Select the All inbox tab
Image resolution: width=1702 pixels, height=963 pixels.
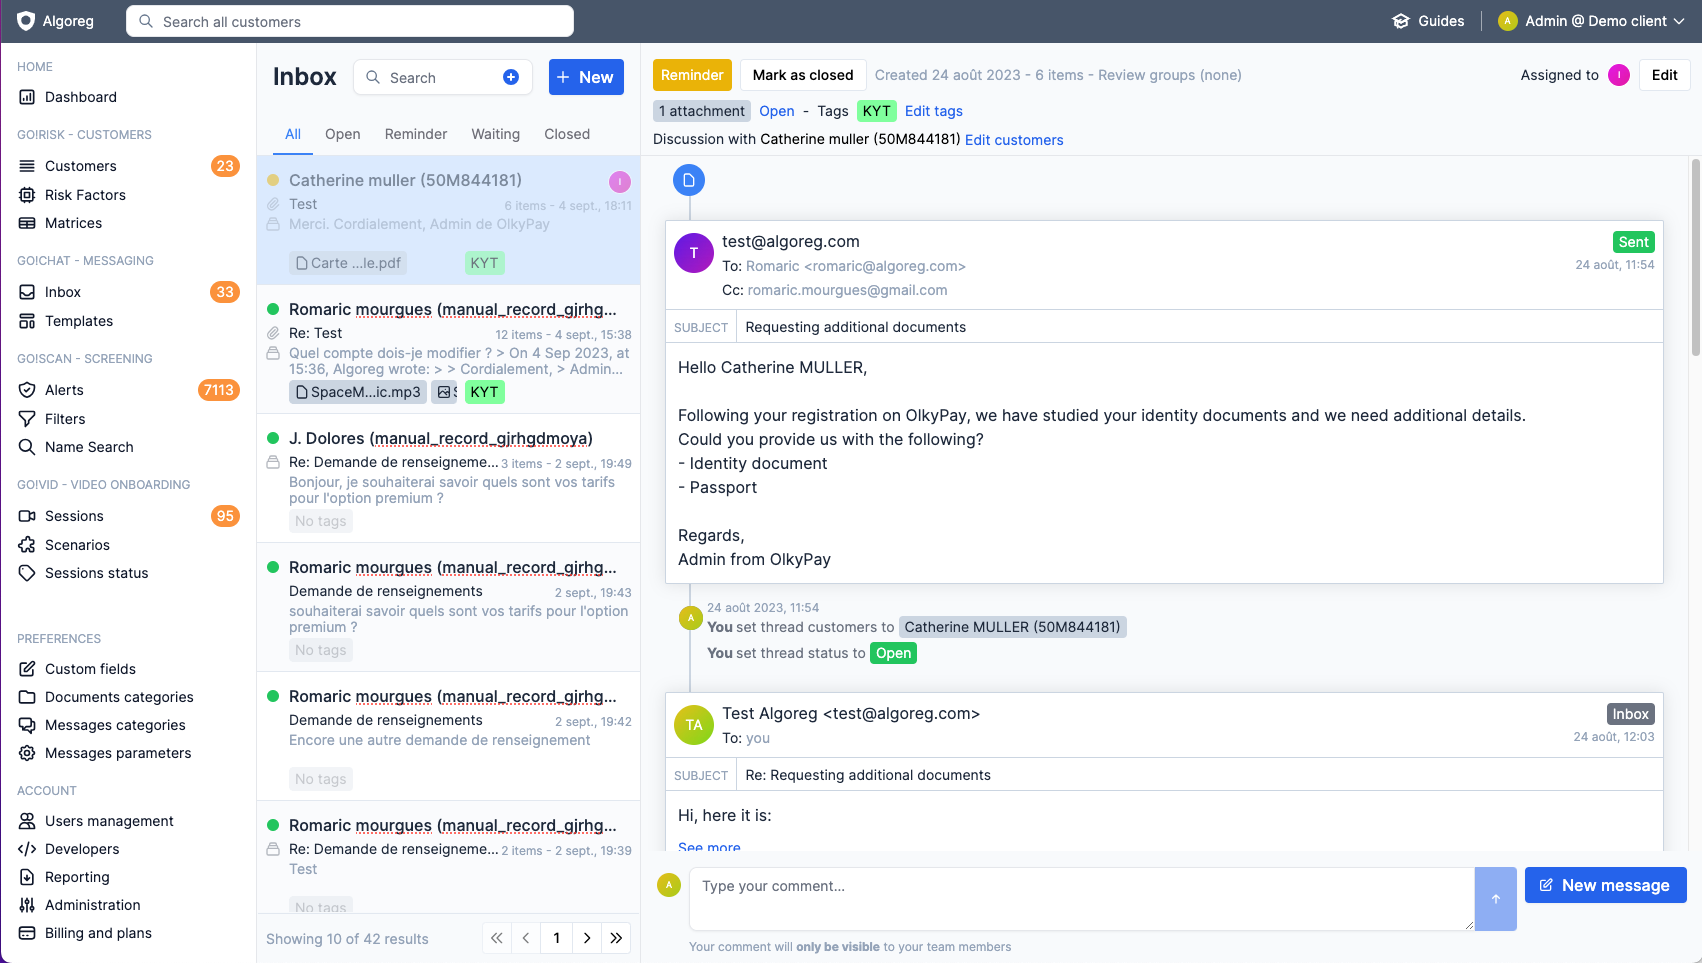[x=293, y=134]
